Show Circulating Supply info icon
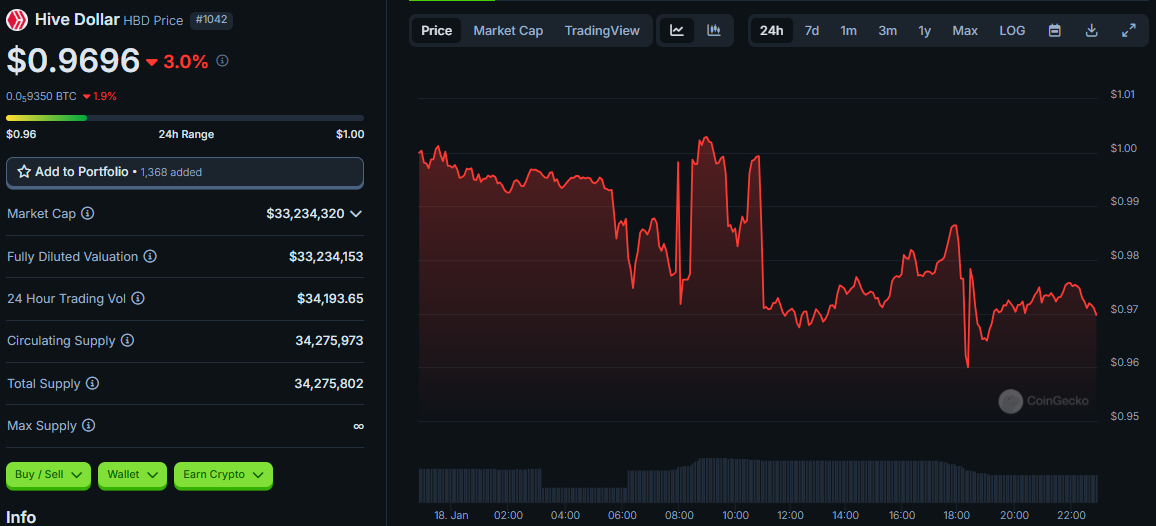 click(x=127, y=341)
